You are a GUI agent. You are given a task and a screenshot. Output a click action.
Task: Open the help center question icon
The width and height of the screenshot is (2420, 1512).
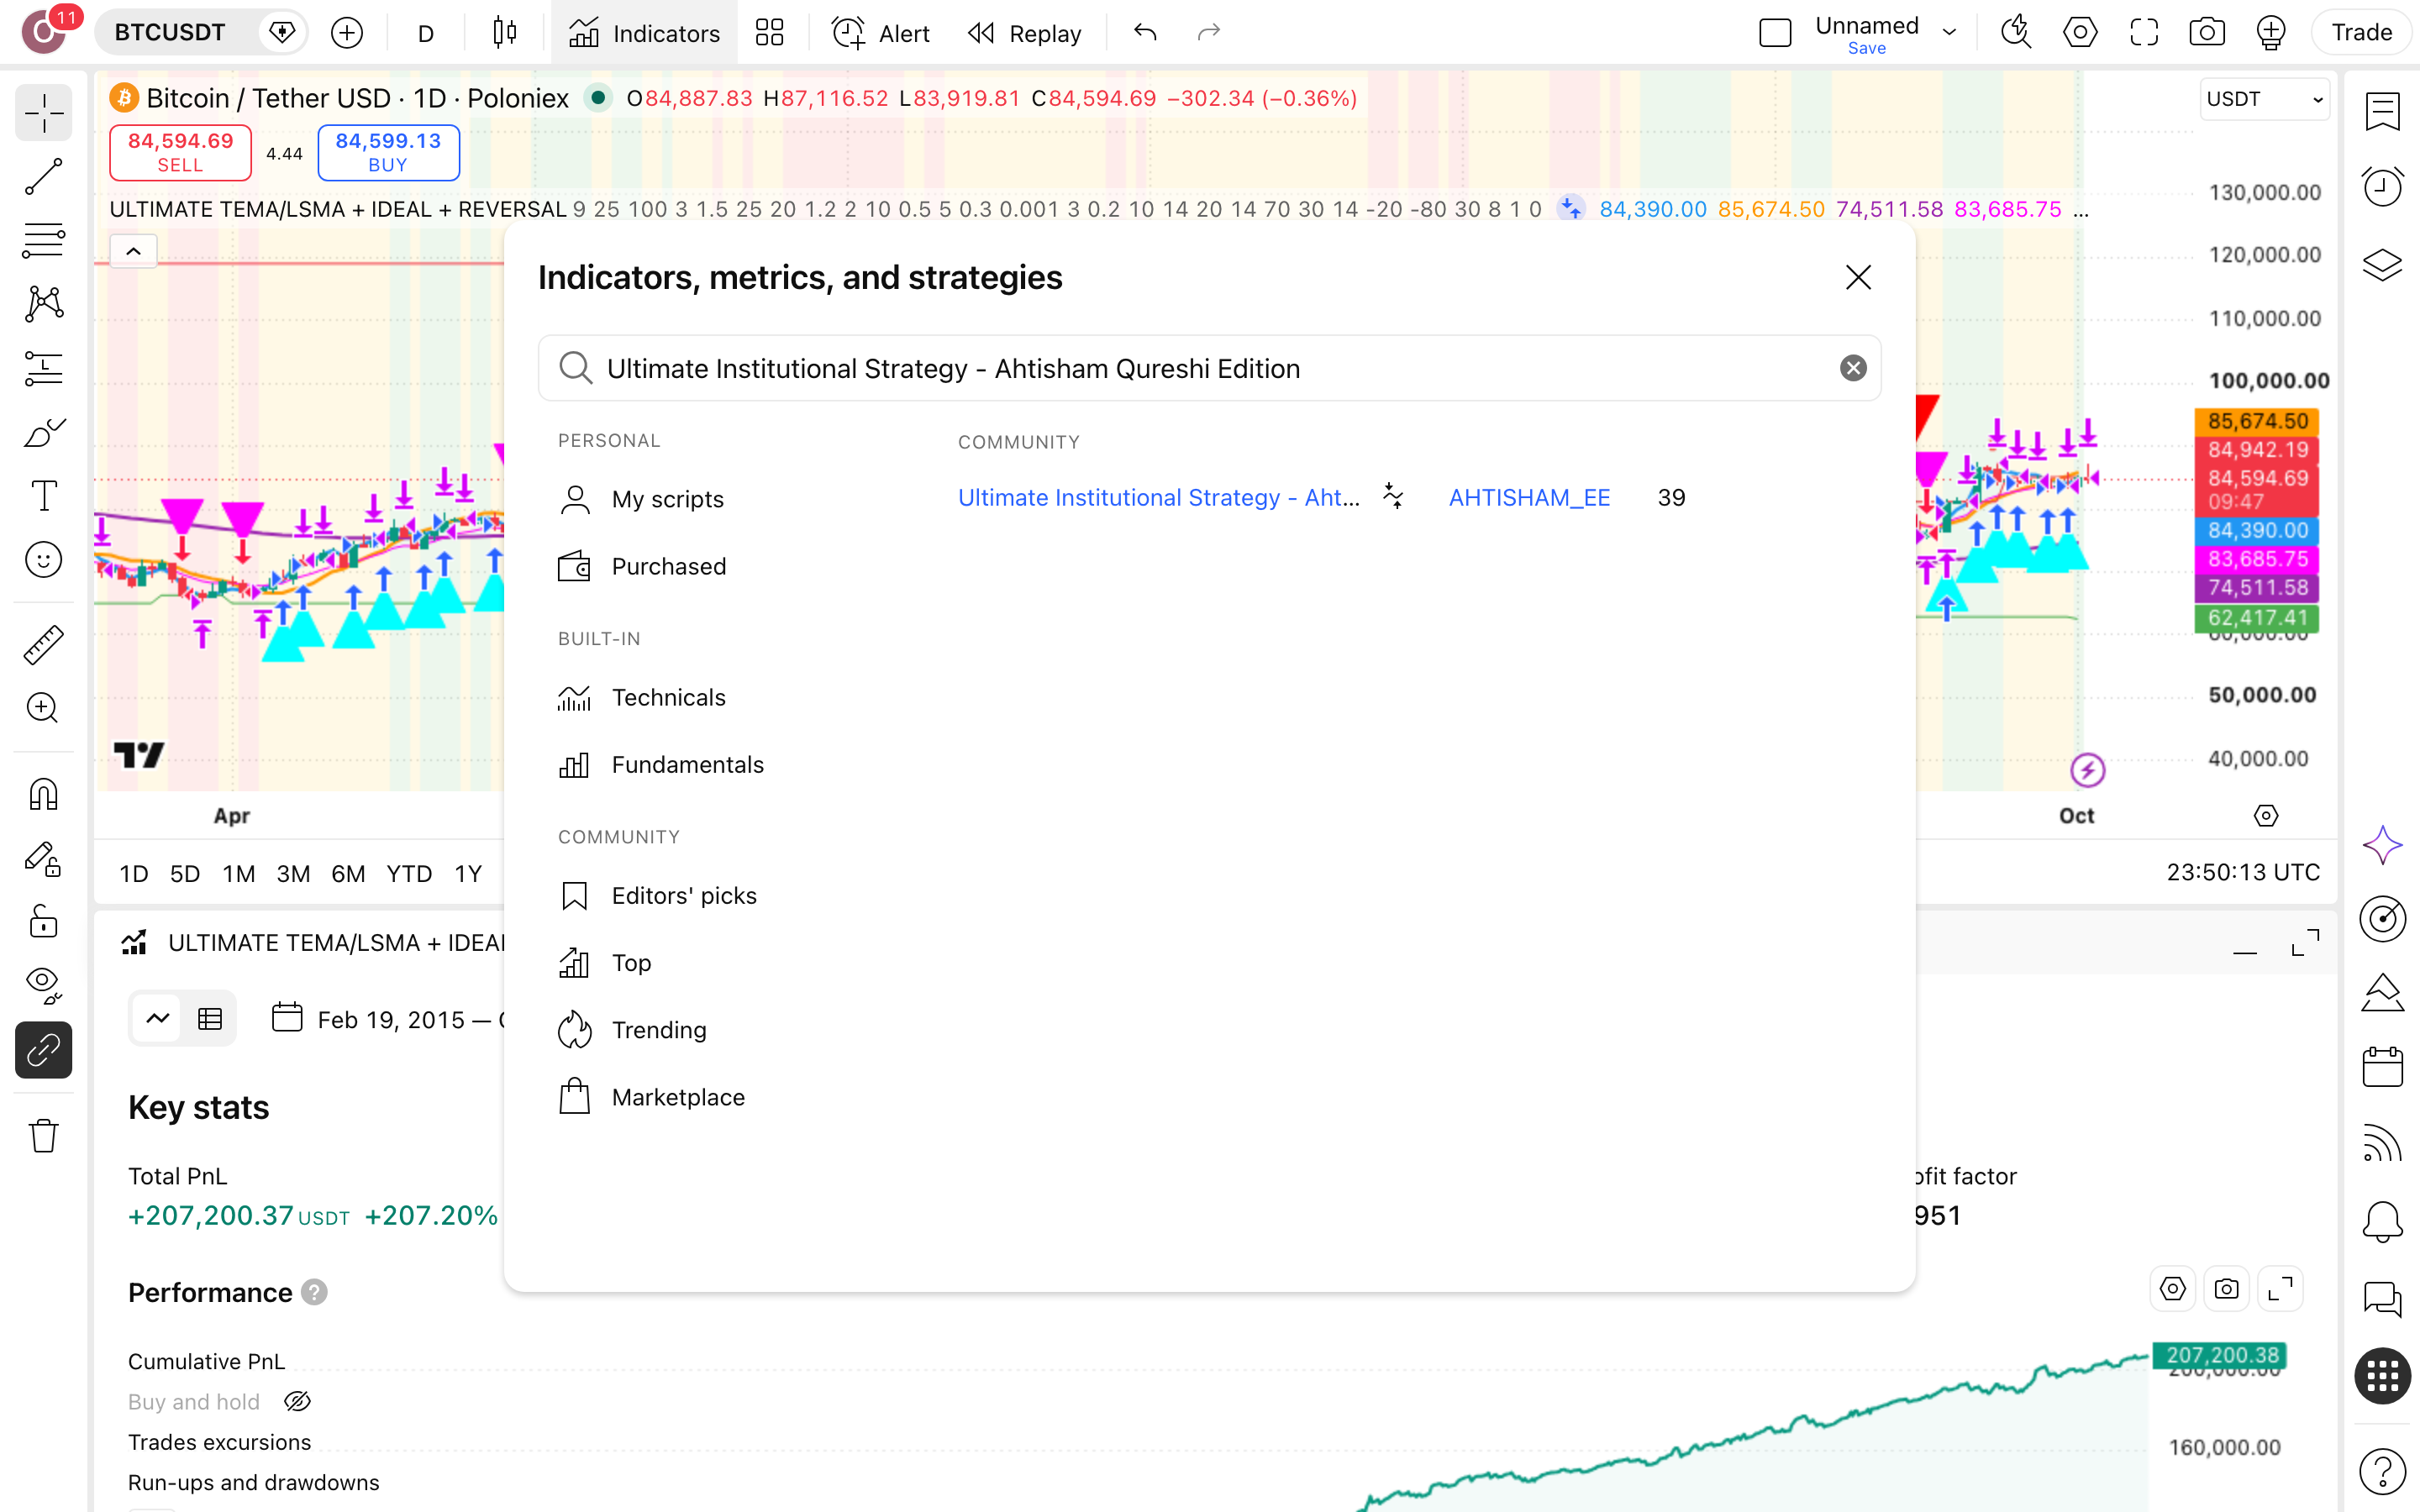(2382, 1471)
